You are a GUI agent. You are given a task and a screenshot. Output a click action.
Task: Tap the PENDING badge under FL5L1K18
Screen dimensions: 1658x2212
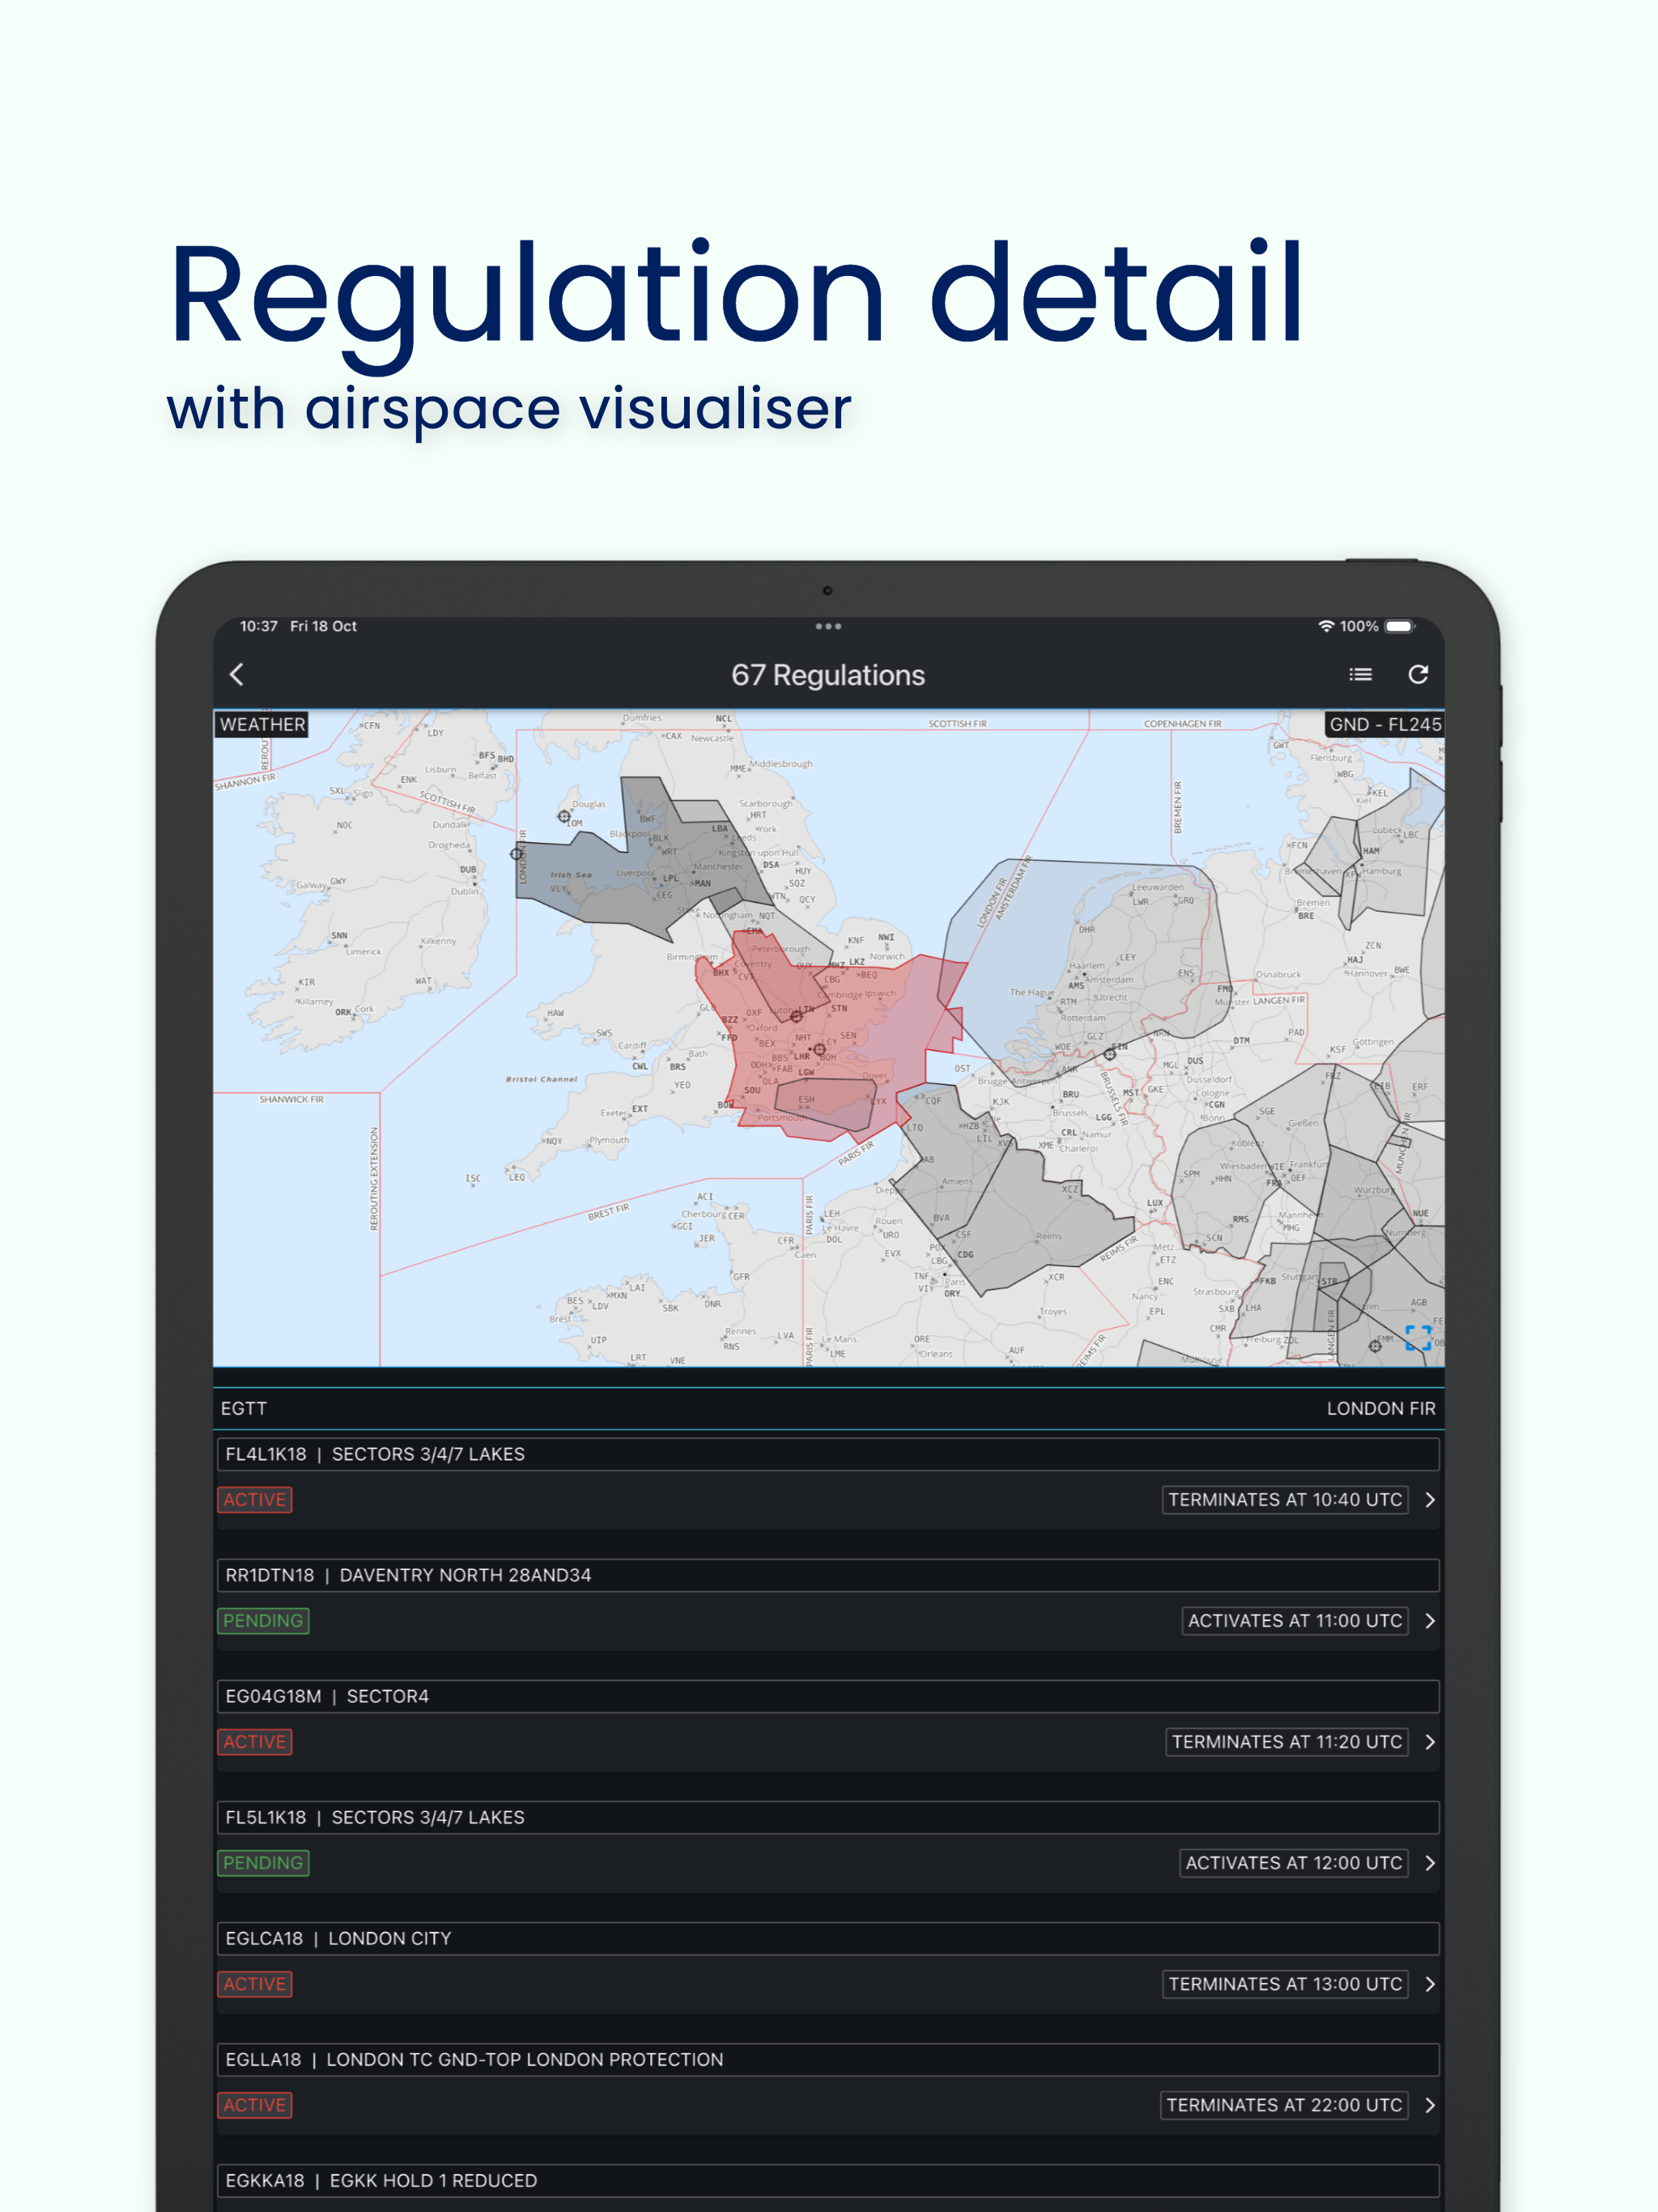tap(263, 1863)
